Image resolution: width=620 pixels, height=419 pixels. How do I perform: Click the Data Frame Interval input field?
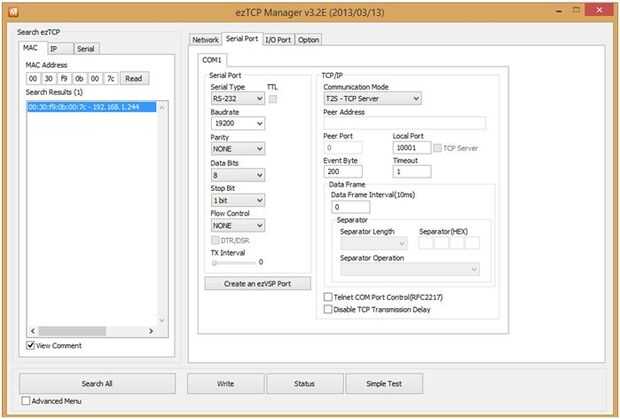pyautogui.click(x=351, y=207)
